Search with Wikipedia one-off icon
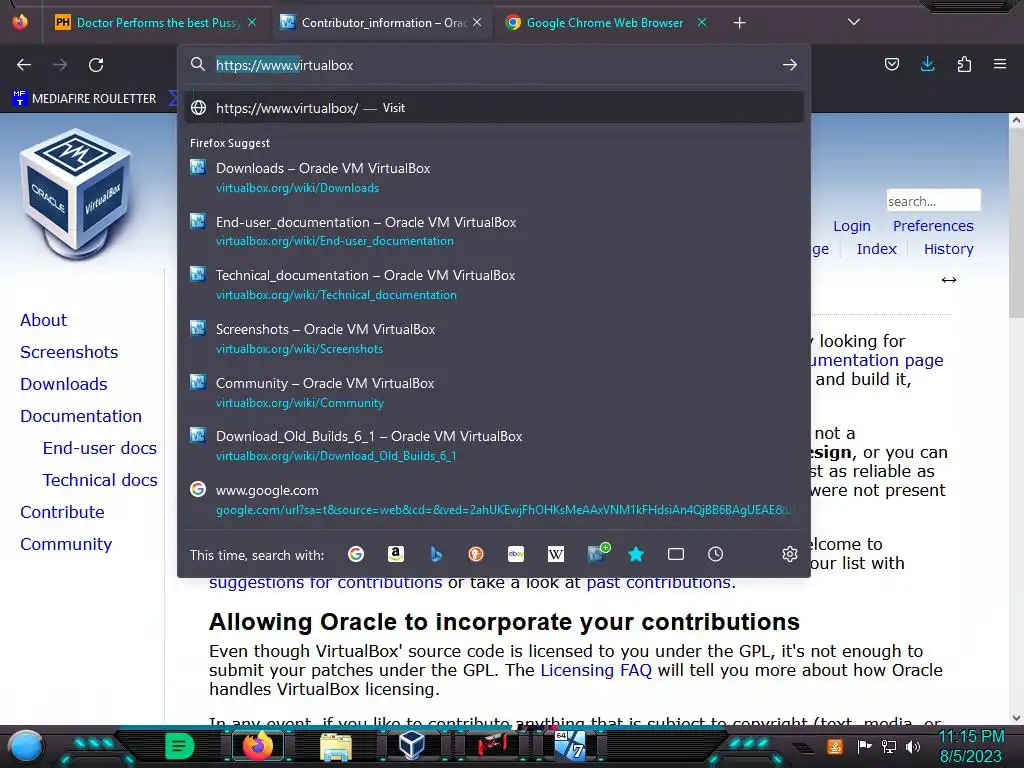1024x768 pixels. tap(556, 554)
